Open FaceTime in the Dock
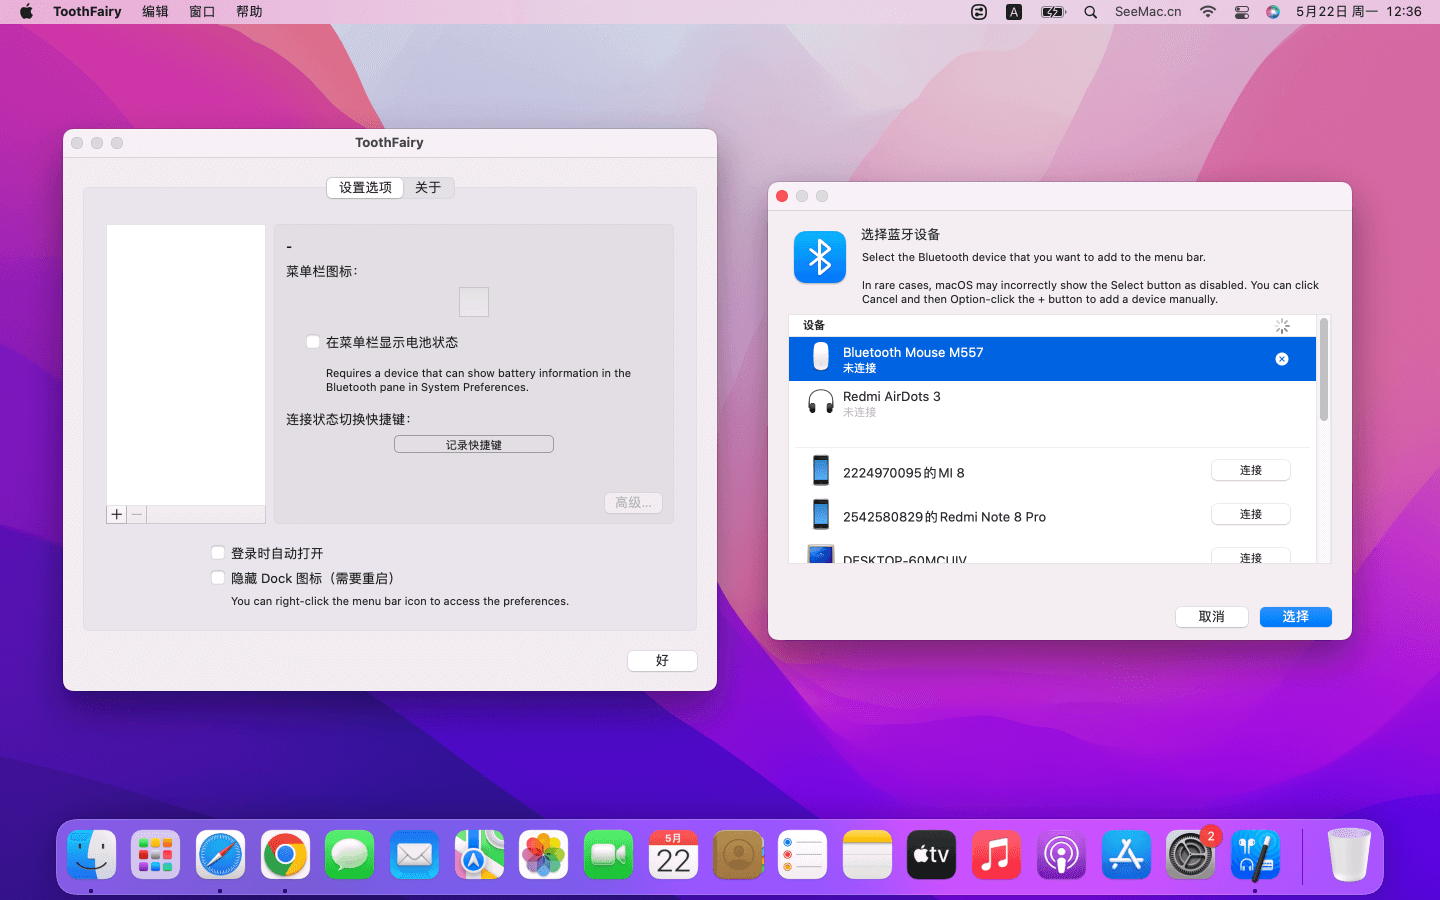 click(608, 854)
